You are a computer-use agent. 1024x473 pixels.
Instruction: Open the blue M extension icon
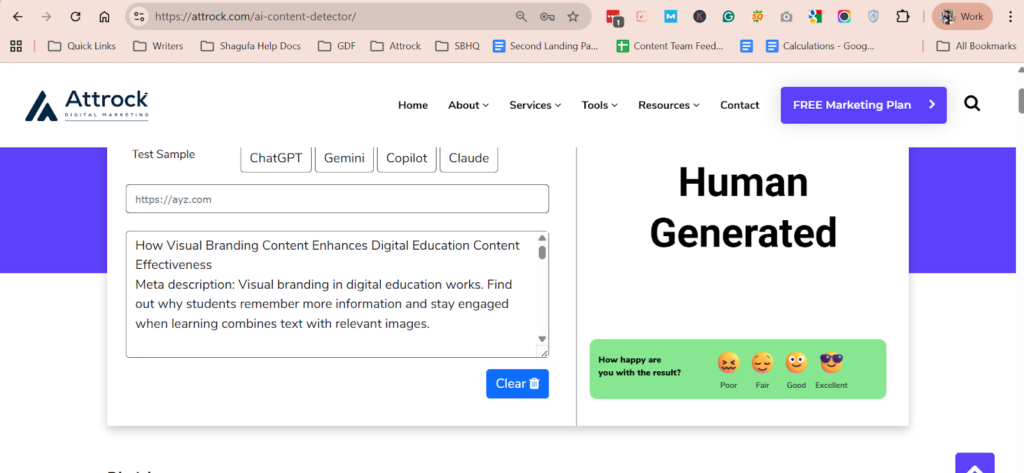pos(670,17)
